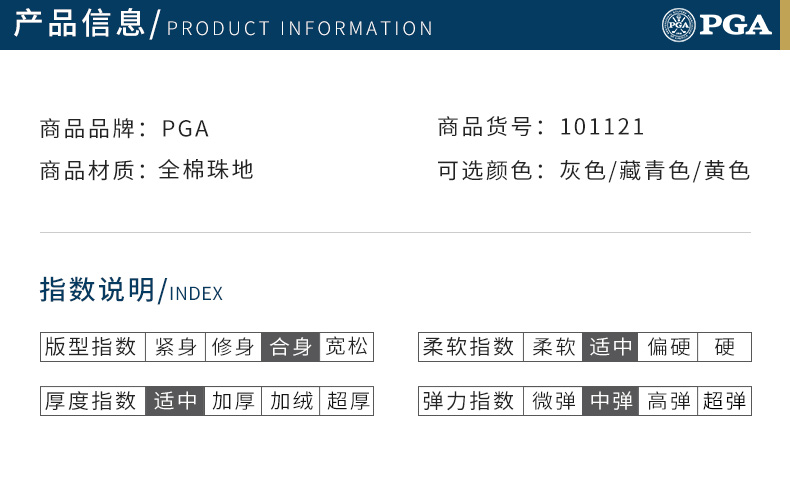Click the product number 101121
The image size is (790, 500).
tap(602, 128)
